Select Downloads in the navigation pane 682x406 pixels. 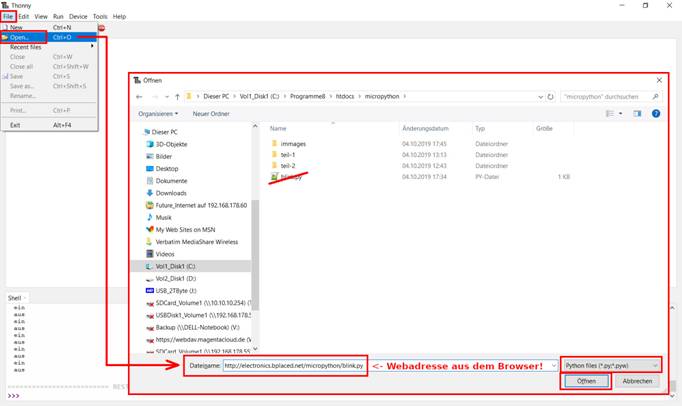coord(171,192)
